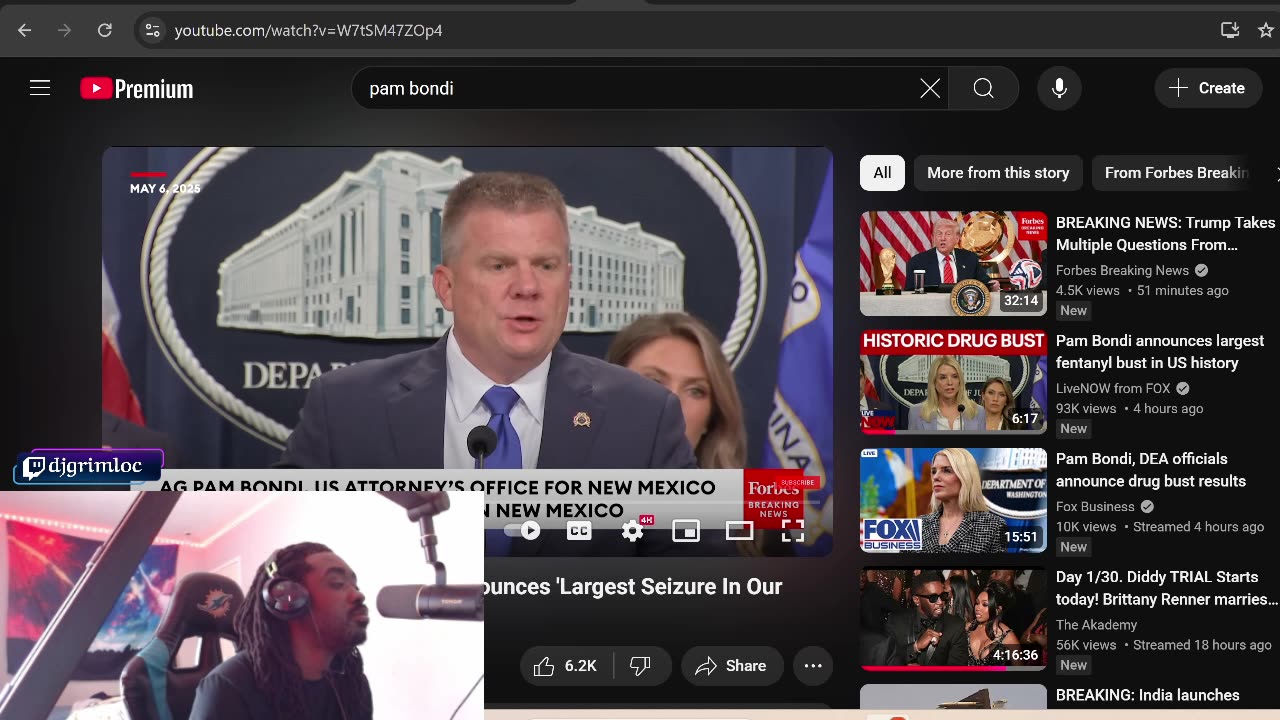Select the 'All' filter chip
1280x720 pixels.
click(x=882, y=173)
